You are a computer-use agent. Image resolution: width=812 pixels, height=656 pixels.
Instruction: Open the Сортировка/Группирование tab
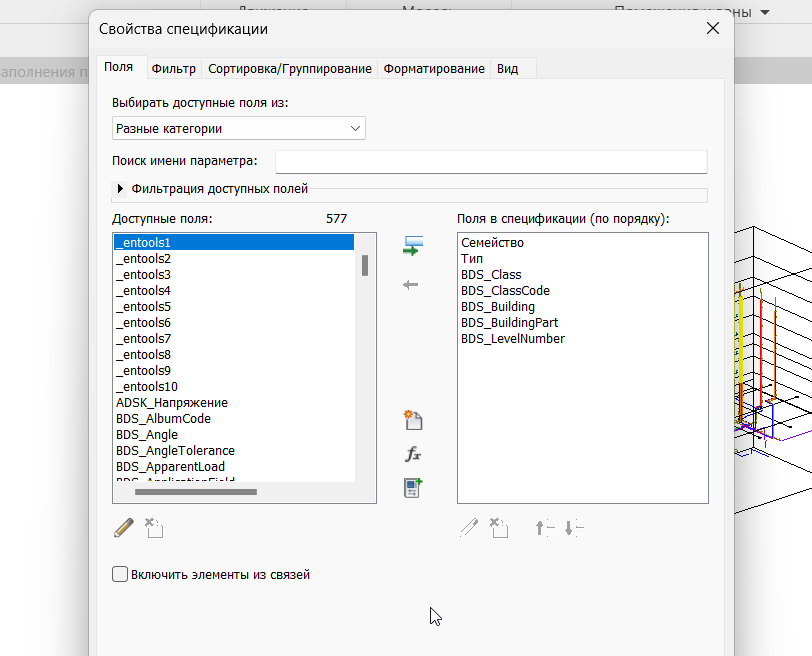pyautogui.click(x=289, y=68)
